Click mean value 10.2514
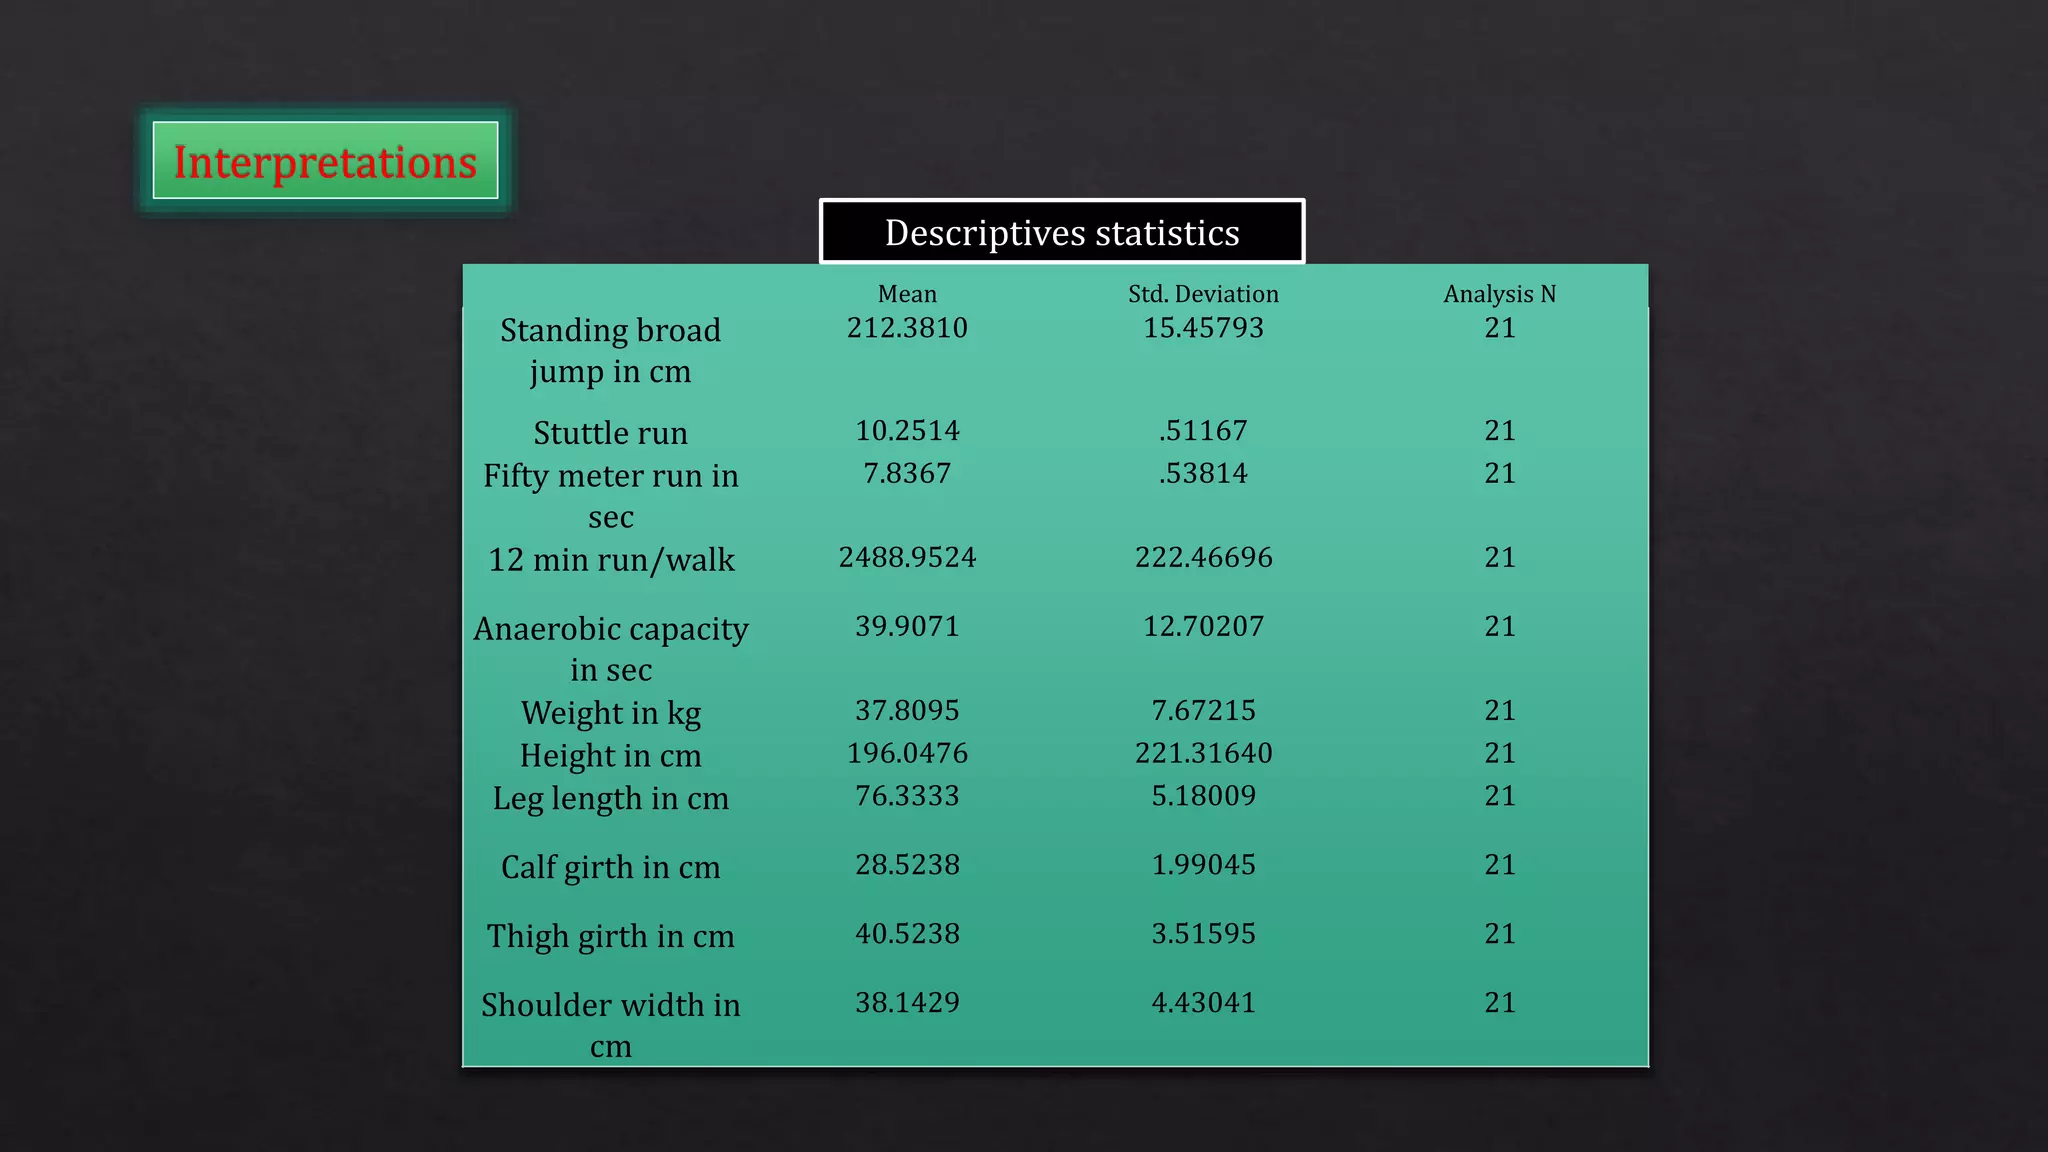The image size is (2048, 1152). pyautogui.click(x=907, y=431)
